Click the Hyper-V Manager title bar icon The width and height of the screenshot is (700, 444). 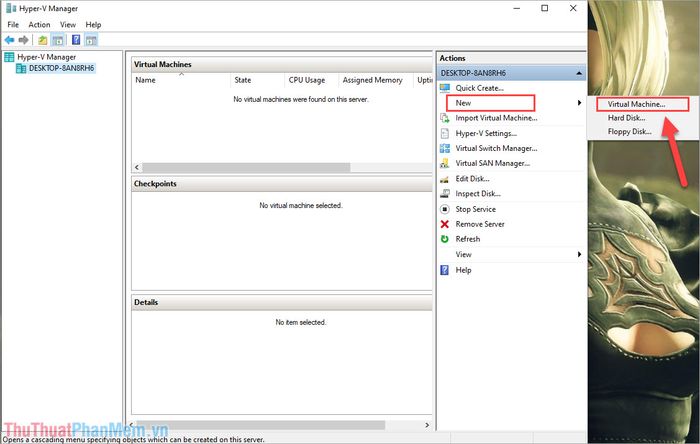coord(11,8)
